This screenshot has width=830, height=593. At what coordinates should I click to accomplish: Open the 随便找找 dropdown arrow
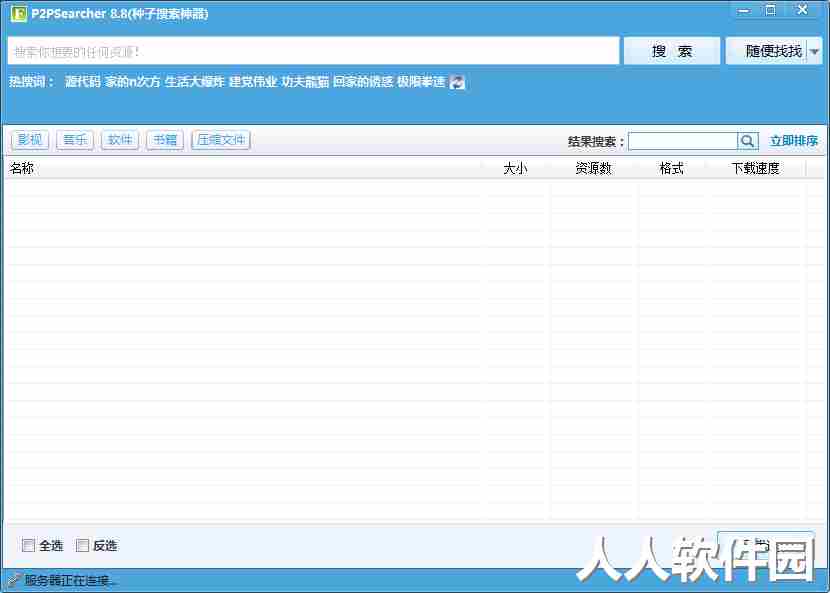point(815,51)
